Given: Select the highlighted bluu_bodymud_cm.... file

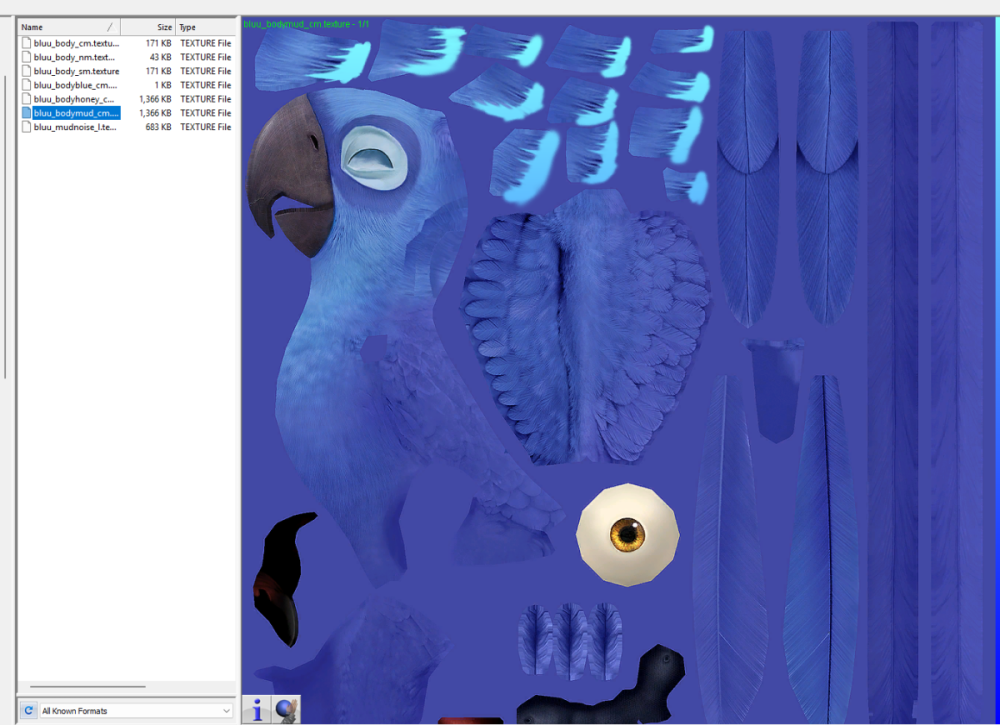Looking at the screenshot, I should coord(76,113).
